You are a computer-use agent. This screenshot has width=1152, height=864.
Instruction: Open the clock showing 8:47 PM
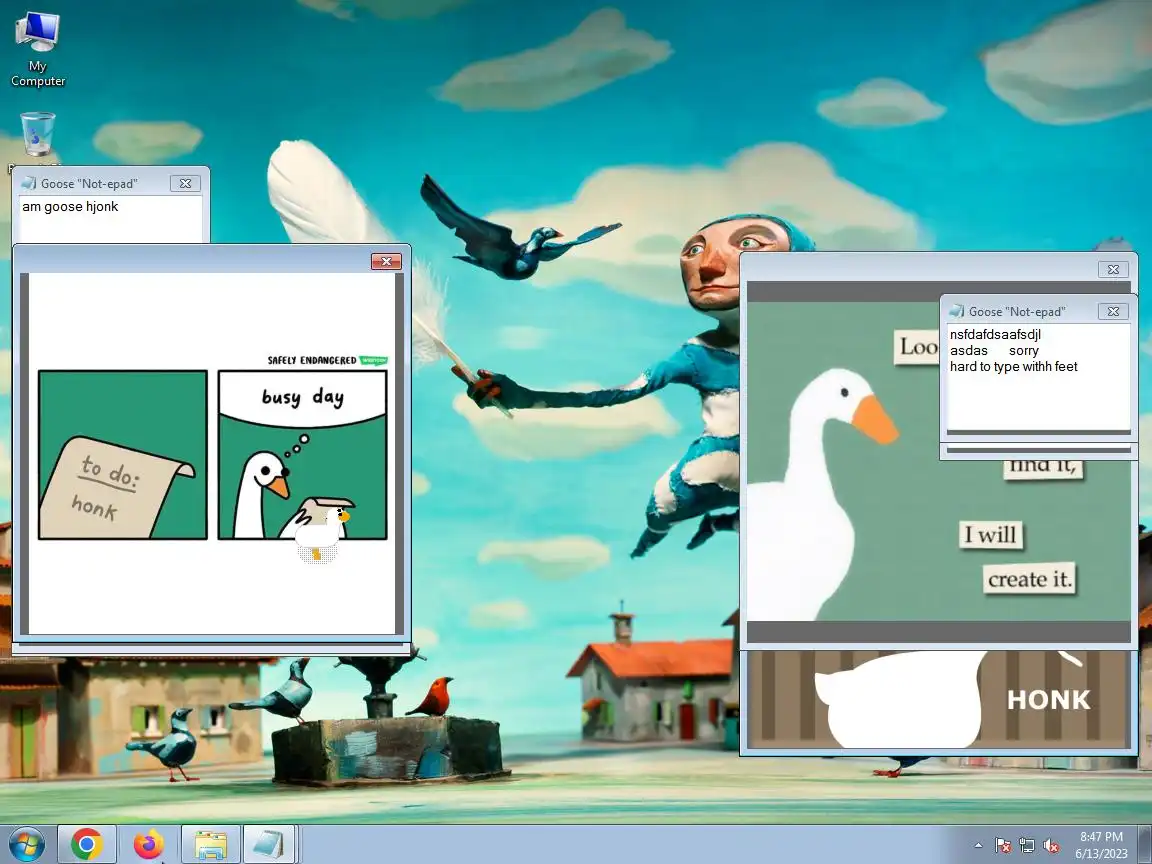1101,845
